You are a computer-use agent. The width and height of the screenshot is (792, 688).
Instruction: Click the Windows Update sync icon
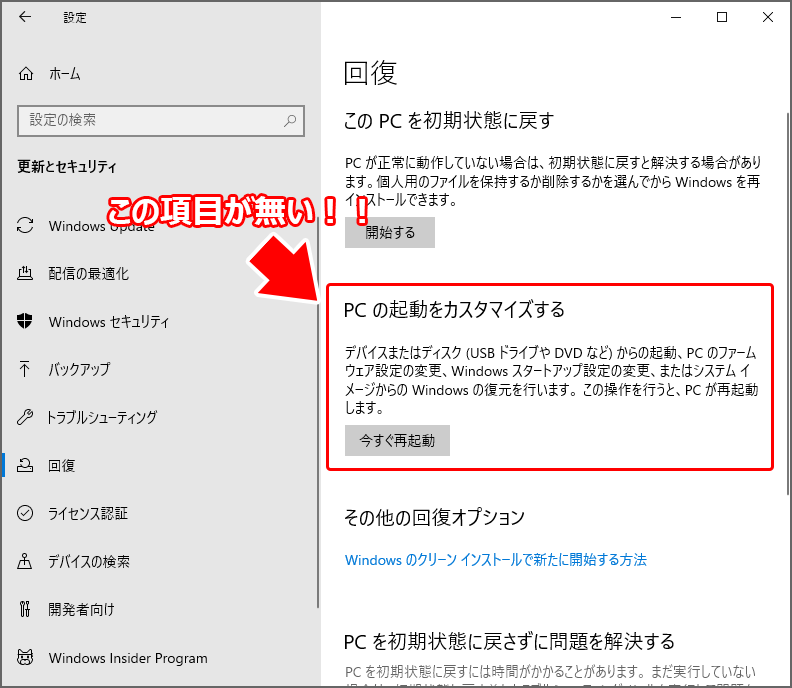(x=25, y=225)
